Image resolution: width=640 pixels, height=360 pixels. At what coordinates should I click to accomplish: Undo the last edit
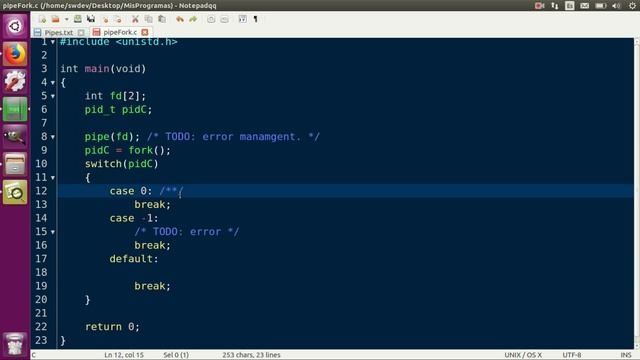180,19
